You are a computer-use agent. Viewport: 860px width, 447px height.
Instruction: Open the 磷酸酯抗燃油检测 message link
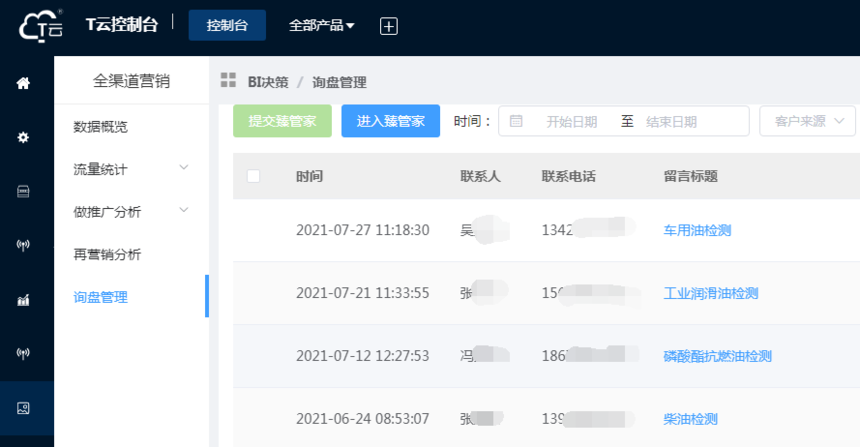pyautogui.click(x=717, y=357)
